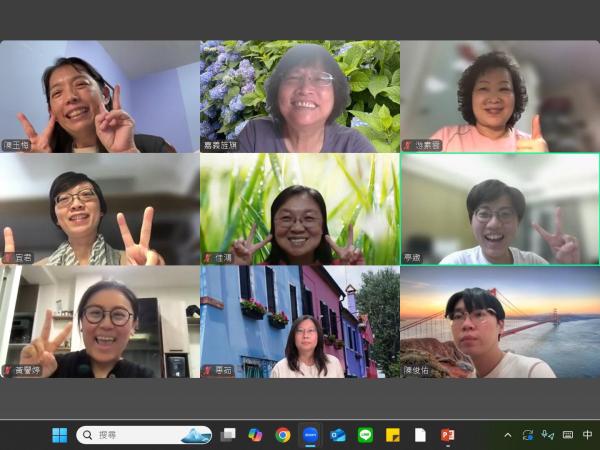This screenshot has width=600, height=450.
Task: Open Task View from the taskbar
Action: coord(228,435)
